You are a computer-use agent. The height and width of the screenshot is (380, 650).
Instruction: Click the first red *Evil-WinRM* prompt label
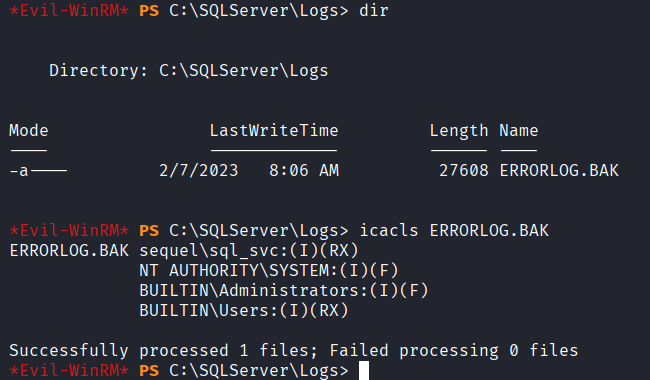point(69,11)
